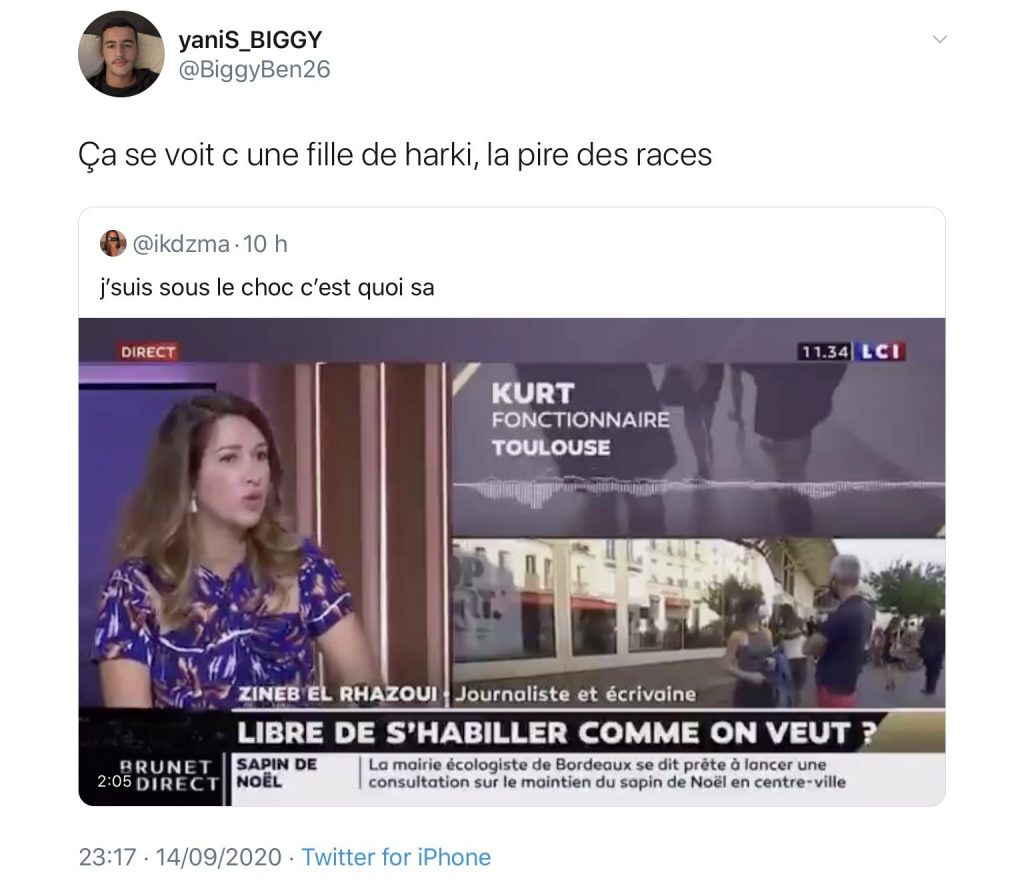Open the Twitter for iPhone source link
This screenshot has height=884, width=1024.
pyautogui.click(x=396, y=857)
